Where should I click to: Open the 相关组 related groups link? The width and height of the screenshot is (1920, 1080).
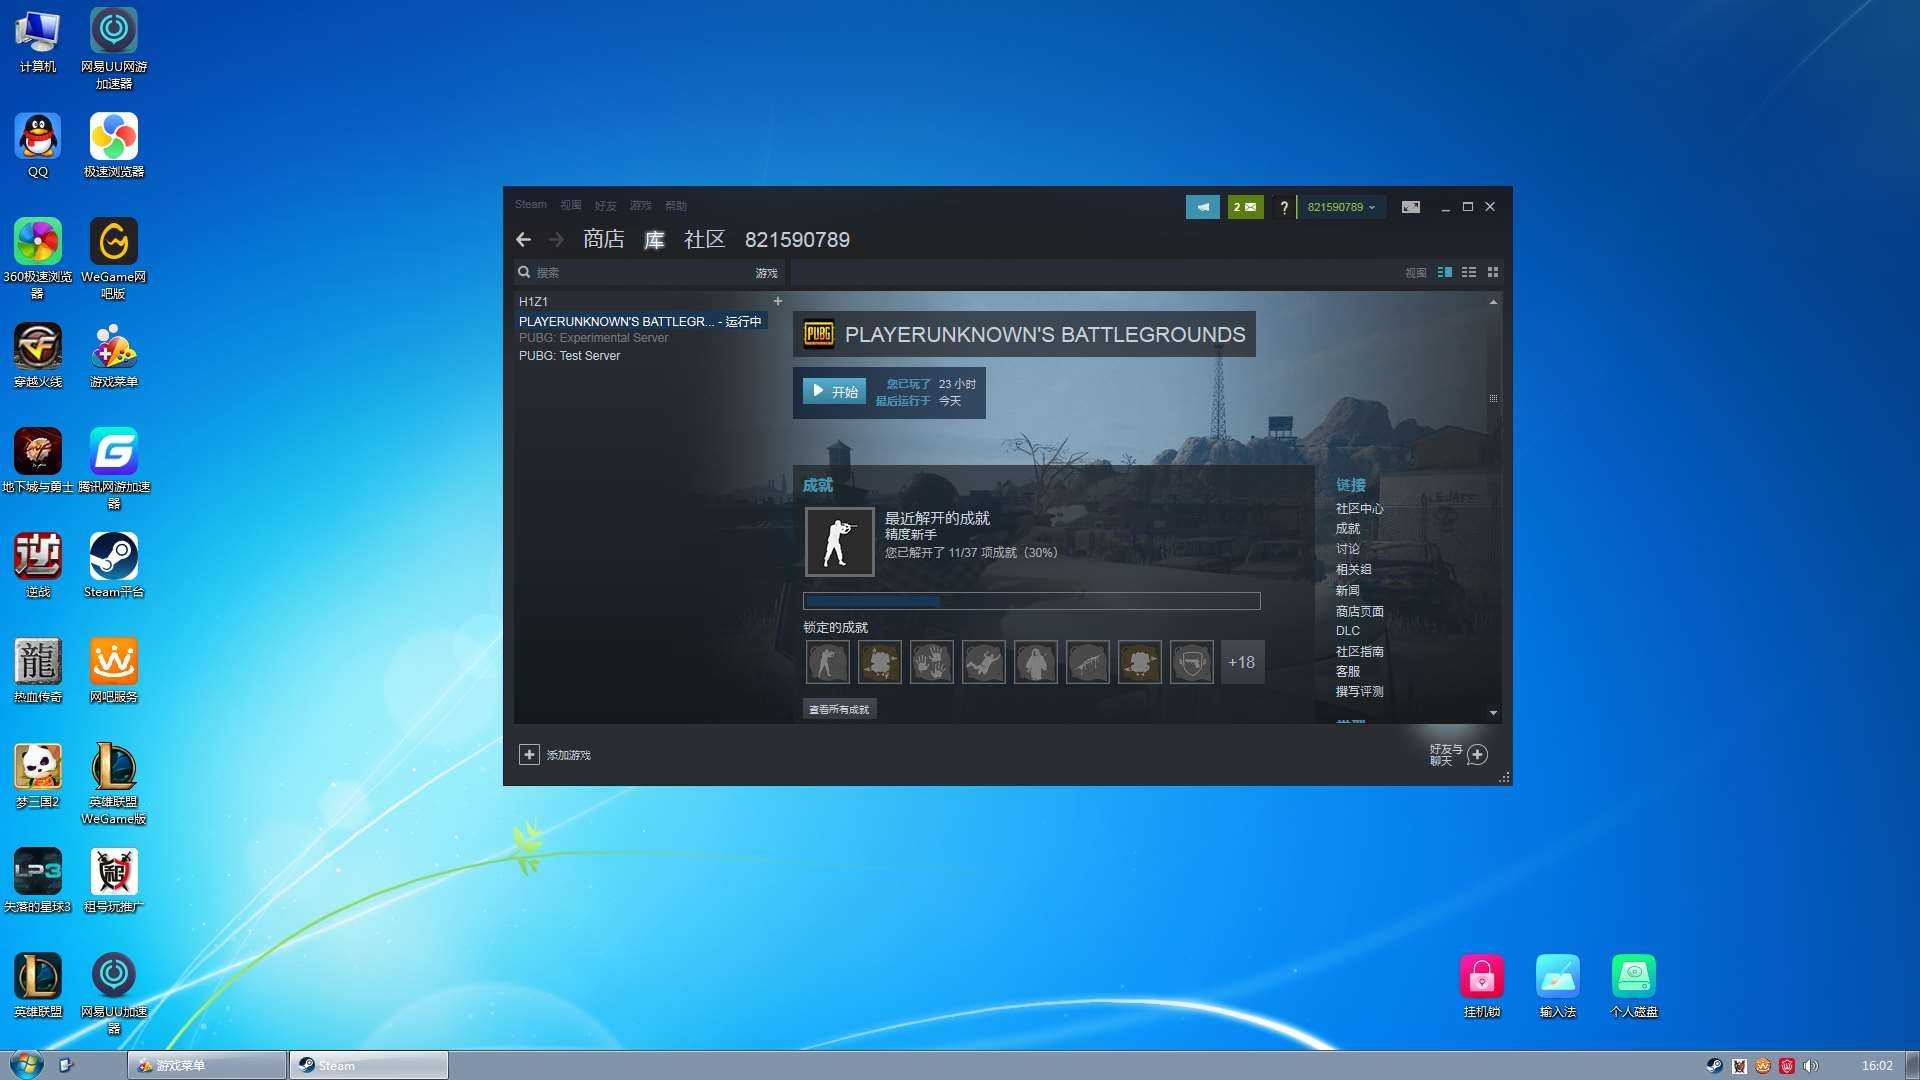click(x=1353, y=569)
